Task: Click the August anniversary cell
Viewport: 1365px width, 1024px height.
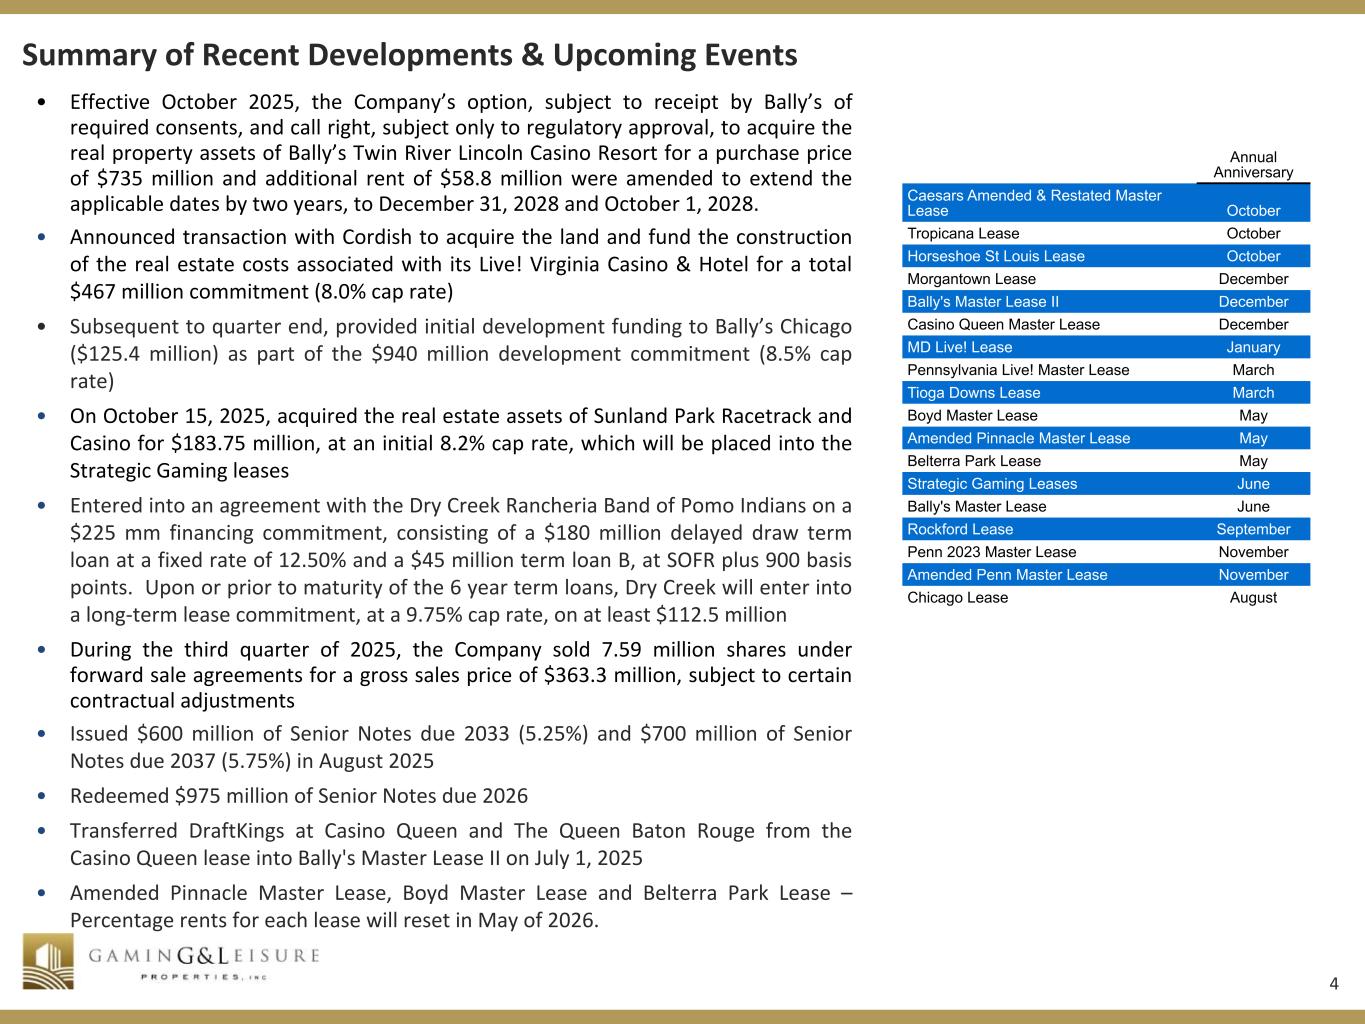Action: pos(1253,597)
